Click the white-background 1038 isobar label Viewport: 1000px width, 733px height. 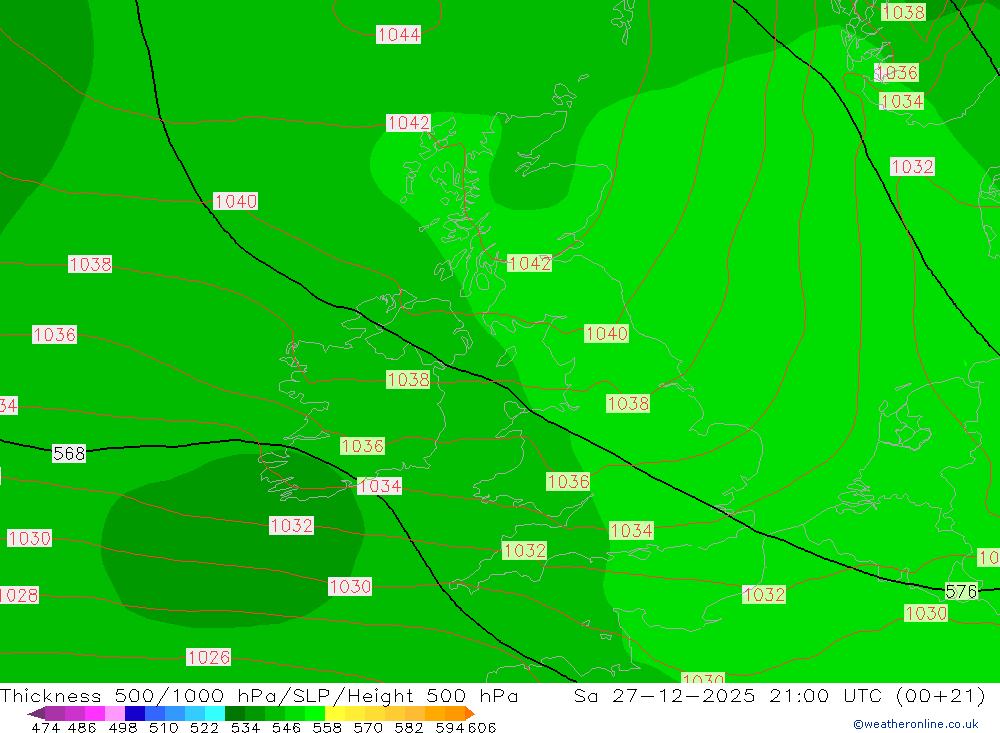pos(90,264)
